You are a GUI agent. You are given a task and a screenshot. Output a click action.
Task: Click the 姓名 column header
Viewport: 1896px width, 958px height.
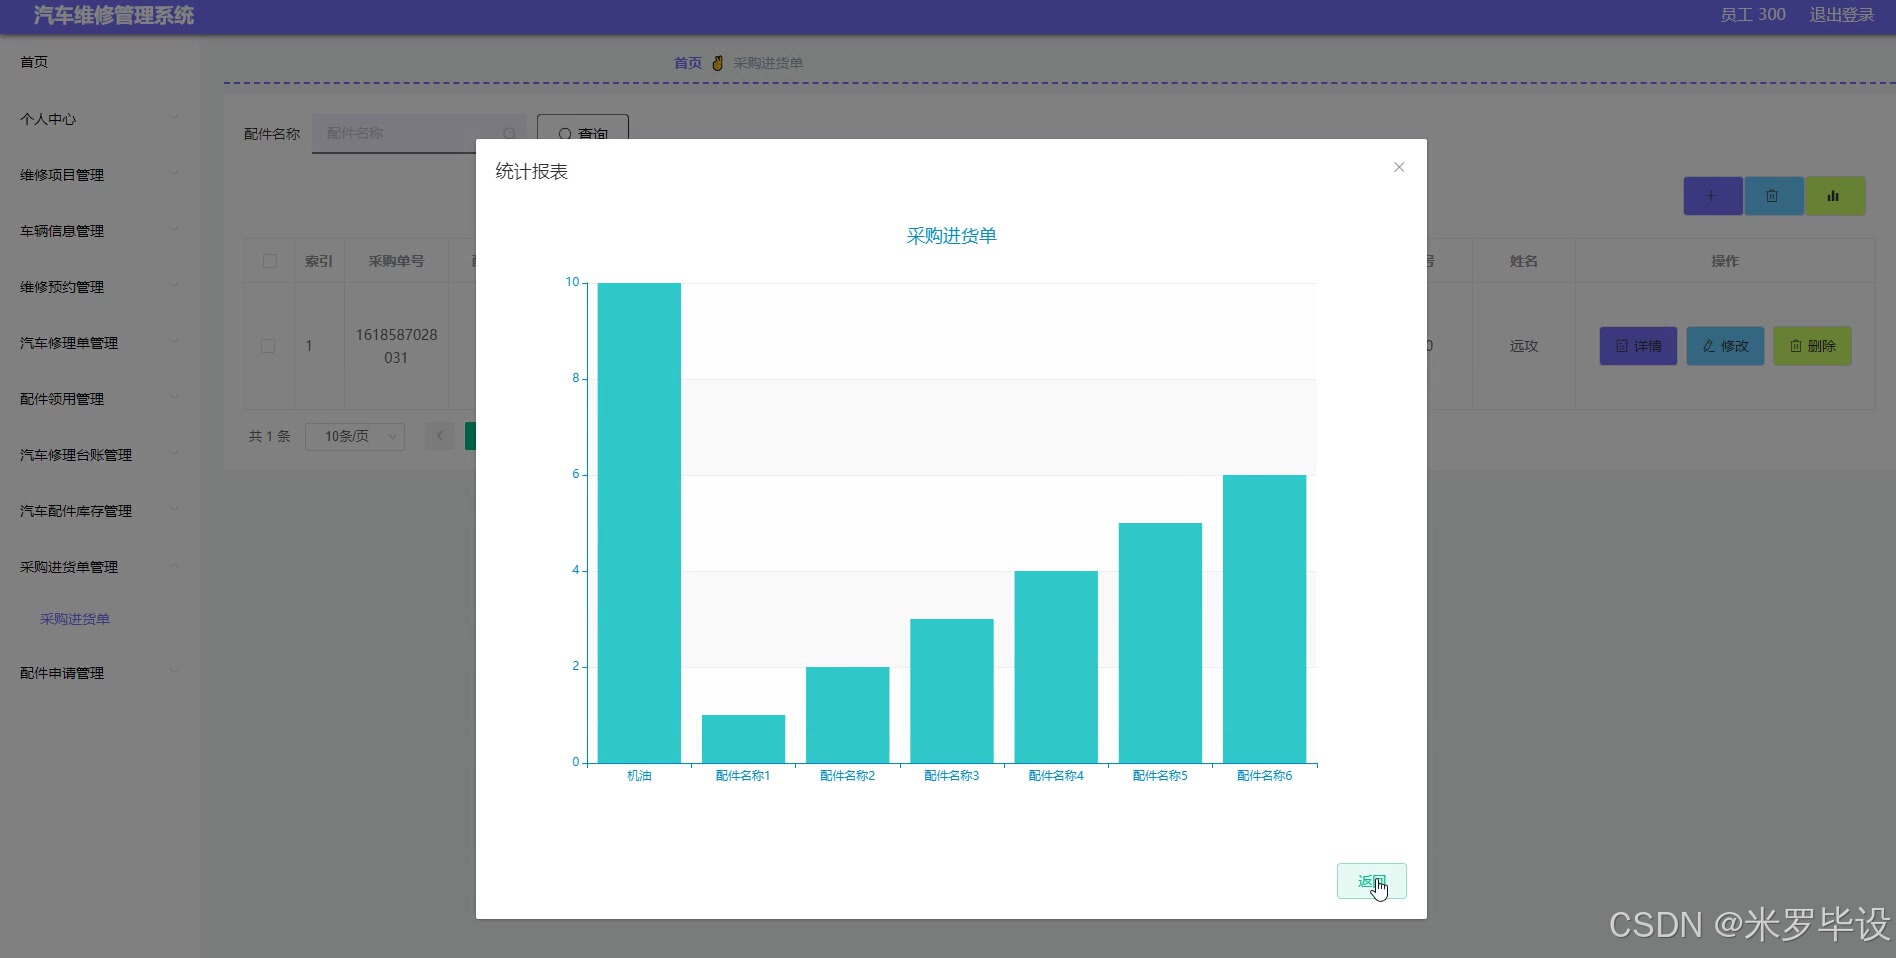(x=1524, y=261)
